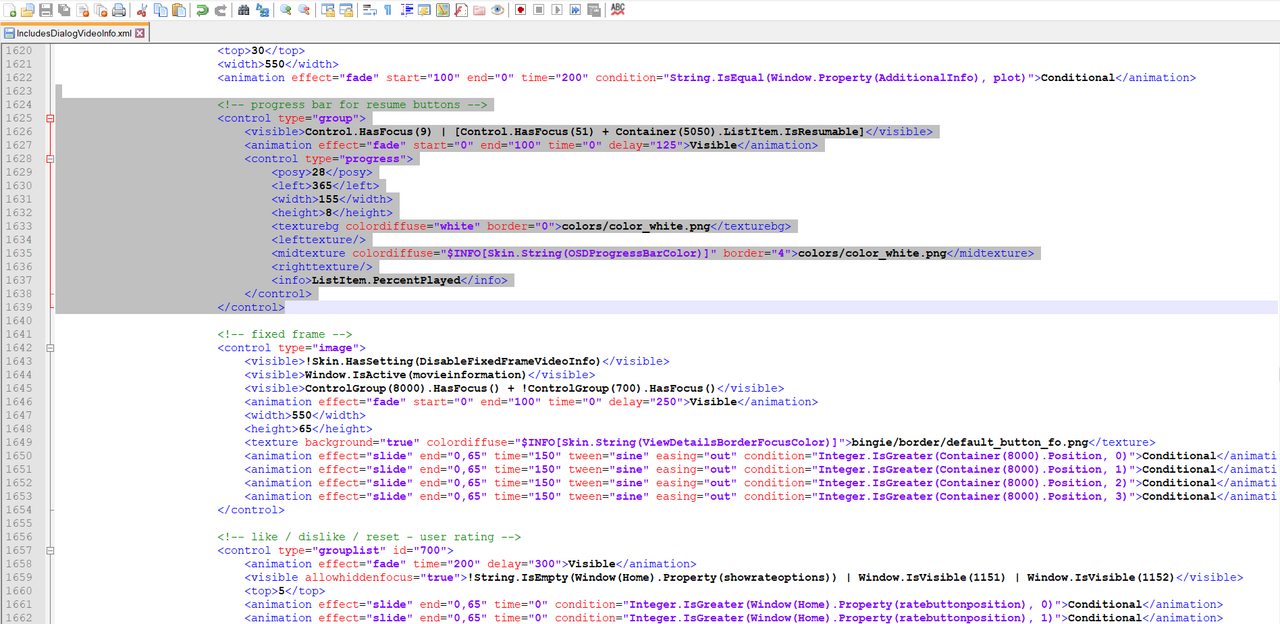This screenshot has width=1280, height=624.
Task: Click the righttexture tag on line 1636
Action: pyautogui.click(x=322, y=267)
